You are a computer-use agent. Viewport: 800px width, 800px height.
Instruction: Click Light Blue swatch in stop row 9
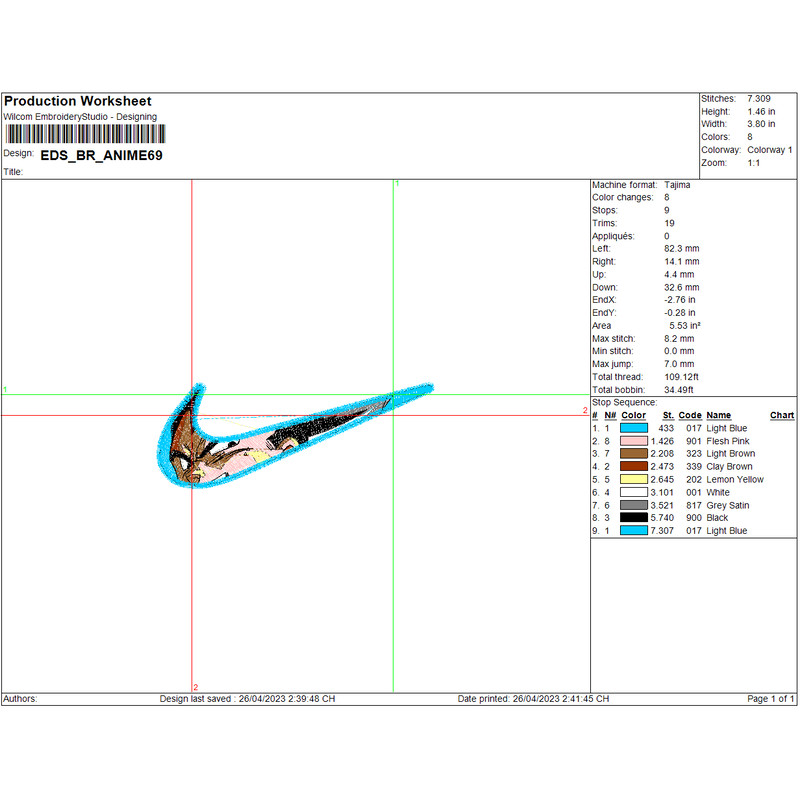click(x=634, y=532)
